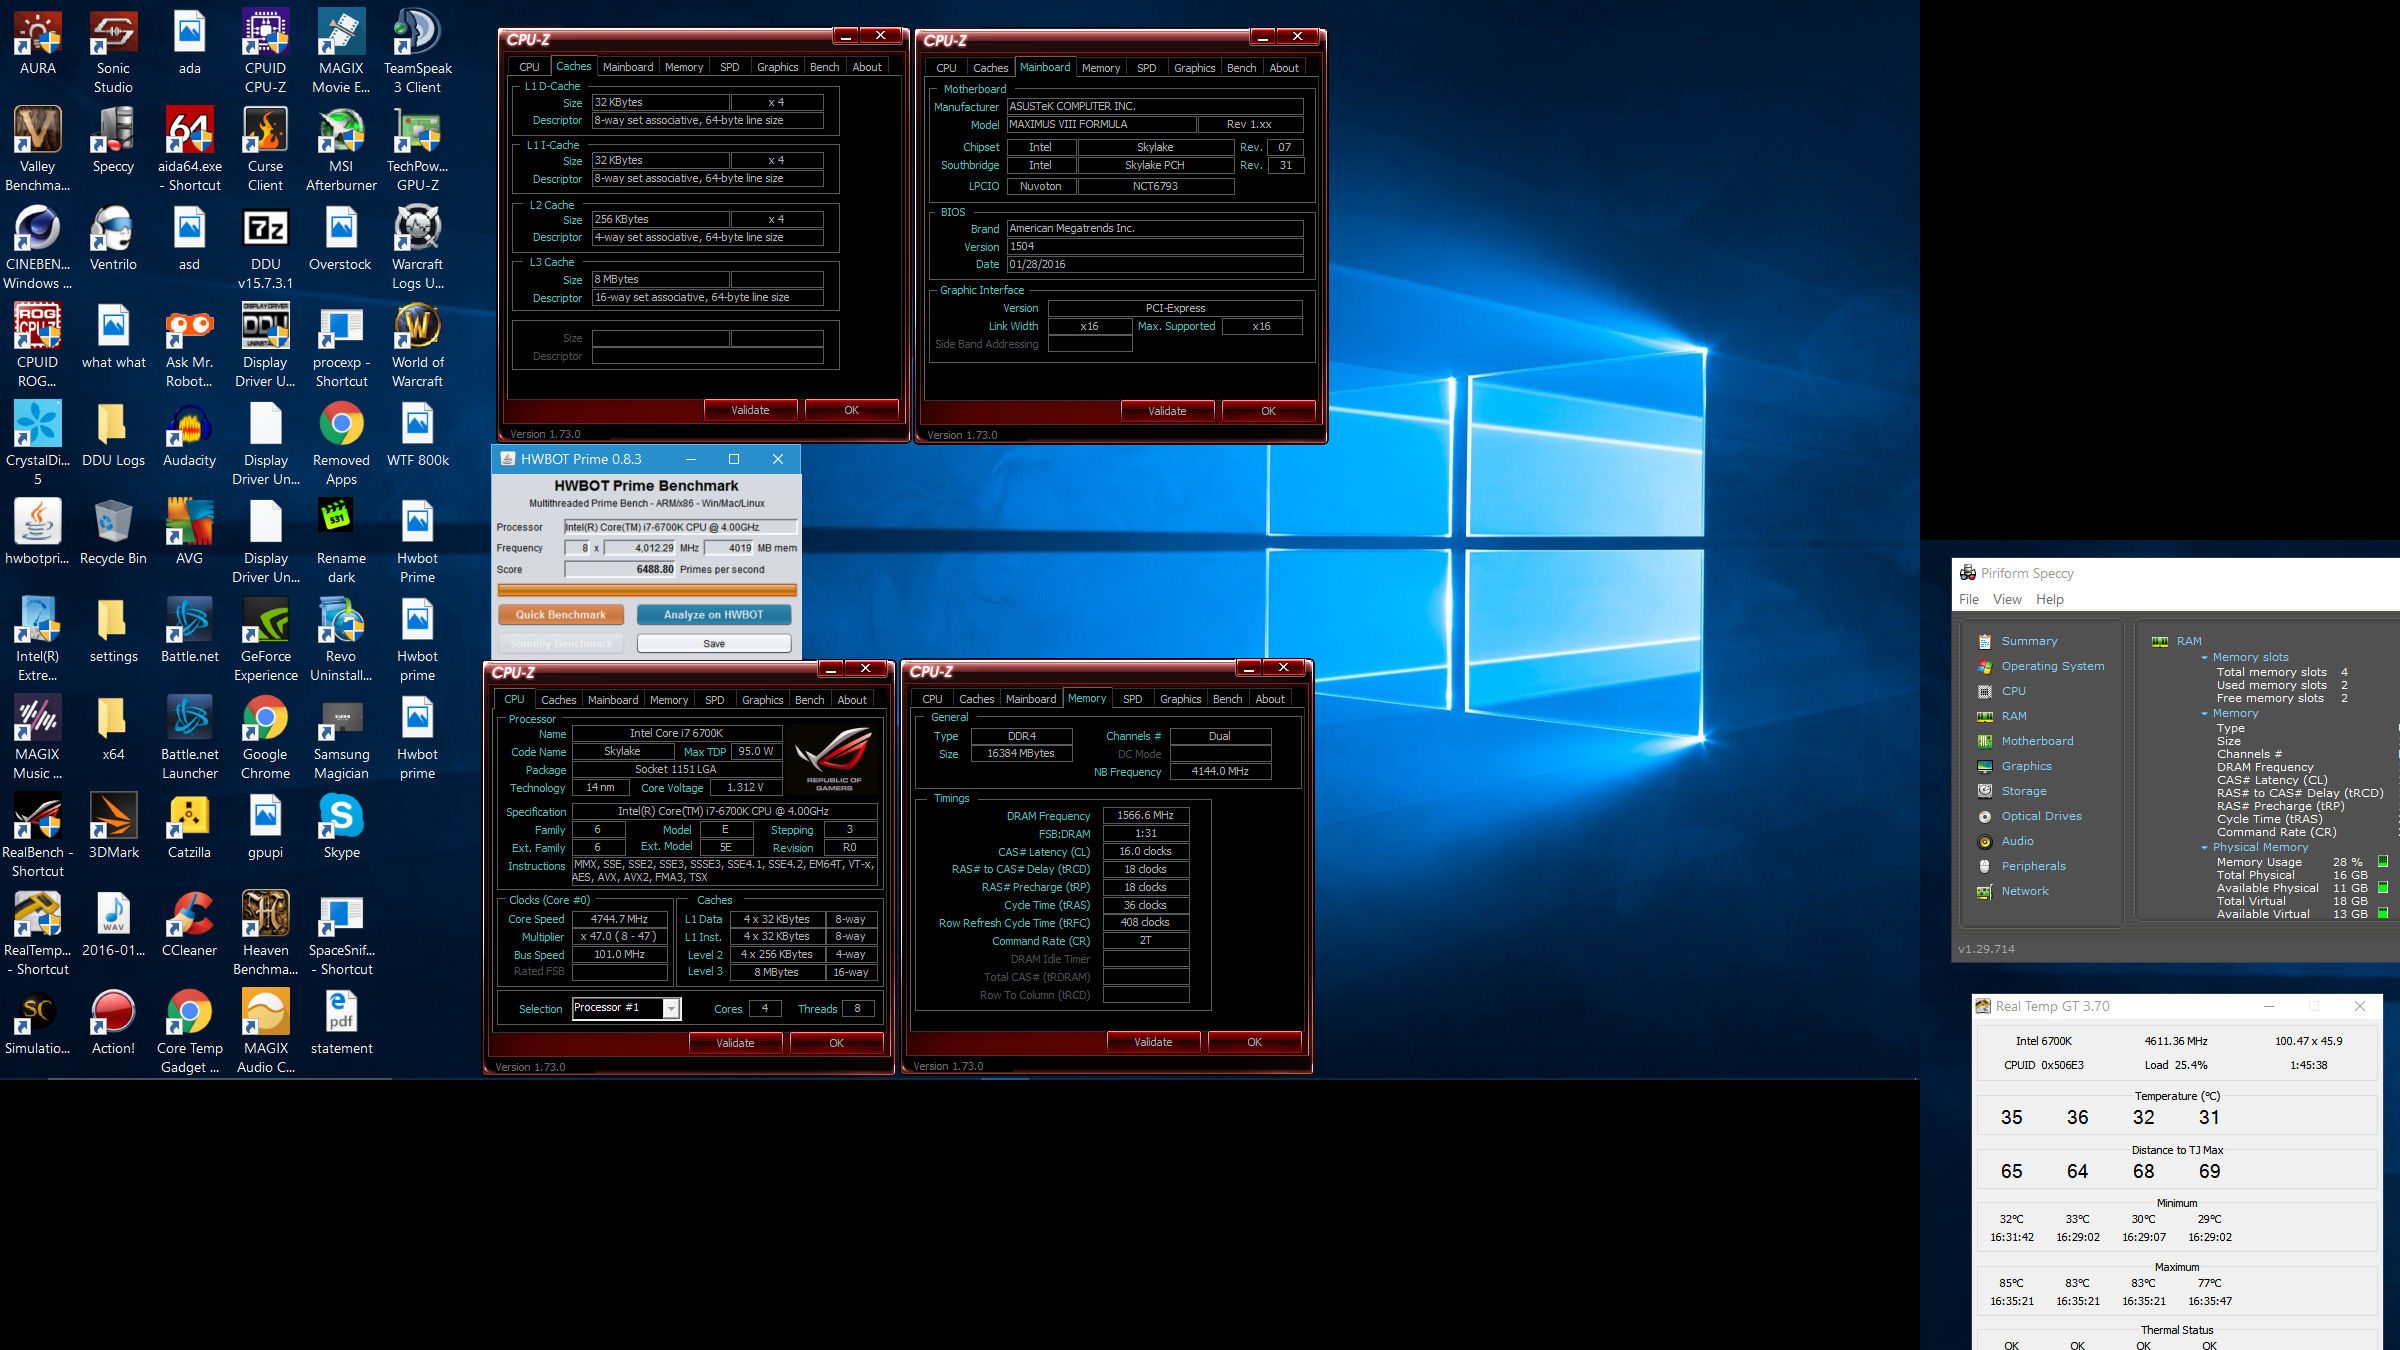This screenshot has height=1350, width=2400.
Task: Click Analyze on HWBOT button
Action: (x=713, y=615)
